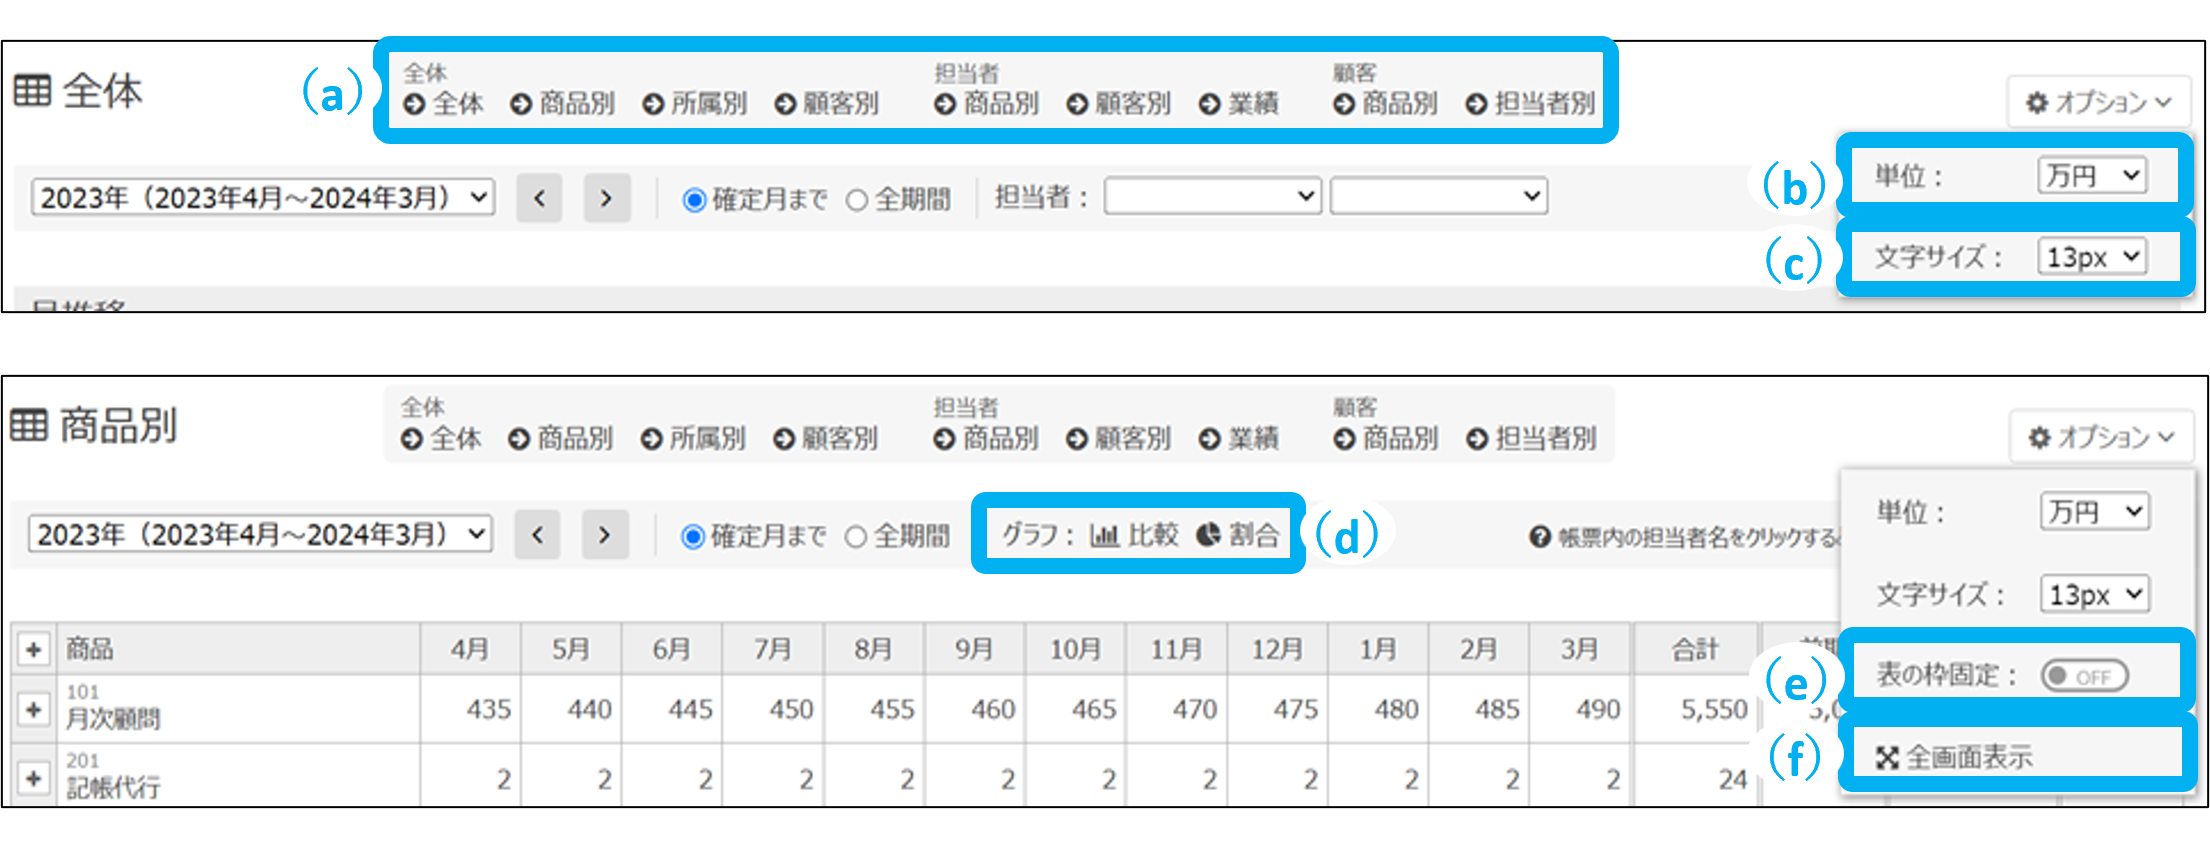Expand the 記帳代行 product row
The image size is (2210, 850).
(33, 777)
